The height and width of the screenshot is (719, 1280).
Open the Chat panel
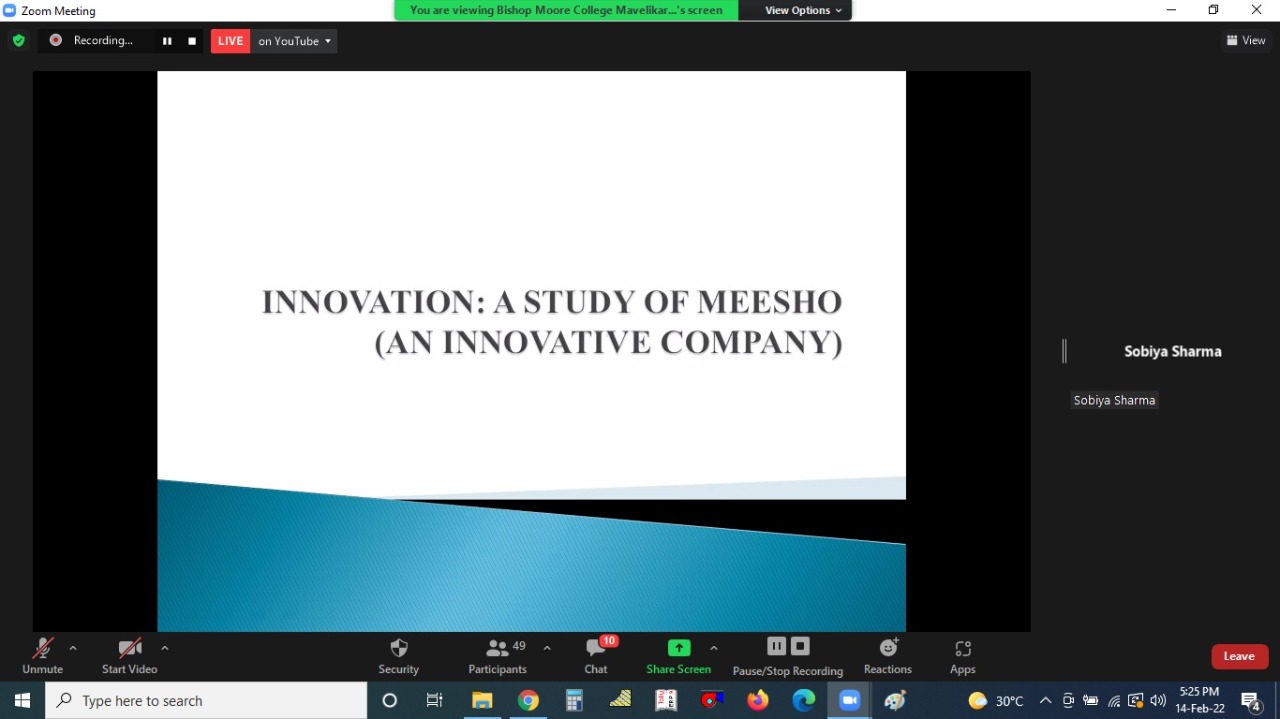[x=596, y=656]
